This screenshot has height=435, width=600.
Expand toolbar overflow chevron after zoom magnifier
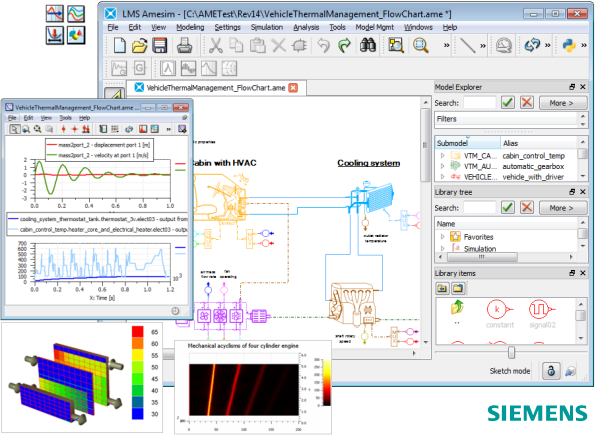coord(446,46)
